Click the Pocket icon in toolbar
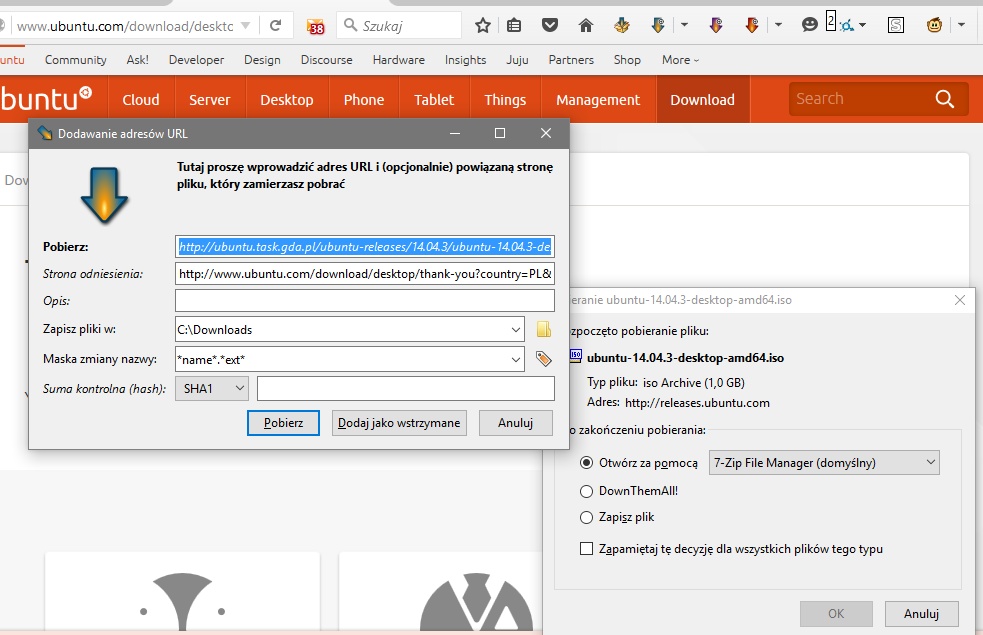Viewport: 983px width, 635px height. coord(550,26)
